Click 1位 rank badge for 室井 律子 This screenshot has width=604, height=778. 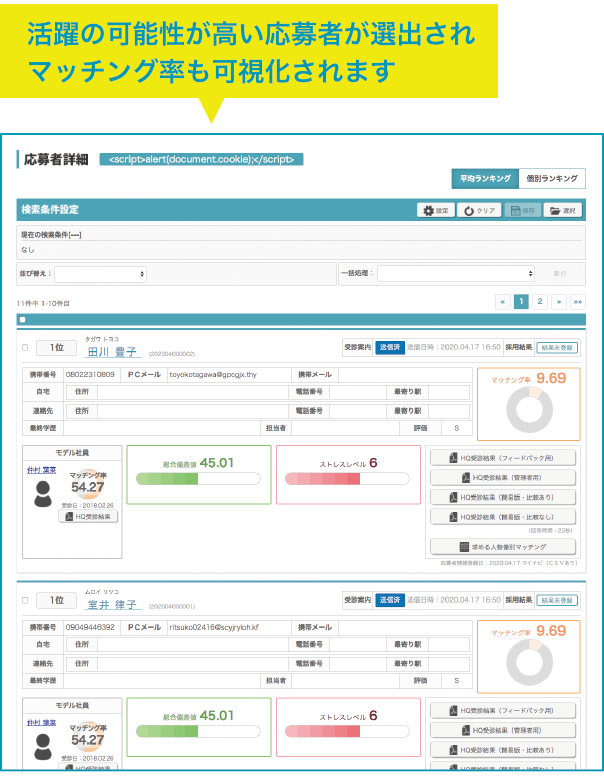coord(57,600)
